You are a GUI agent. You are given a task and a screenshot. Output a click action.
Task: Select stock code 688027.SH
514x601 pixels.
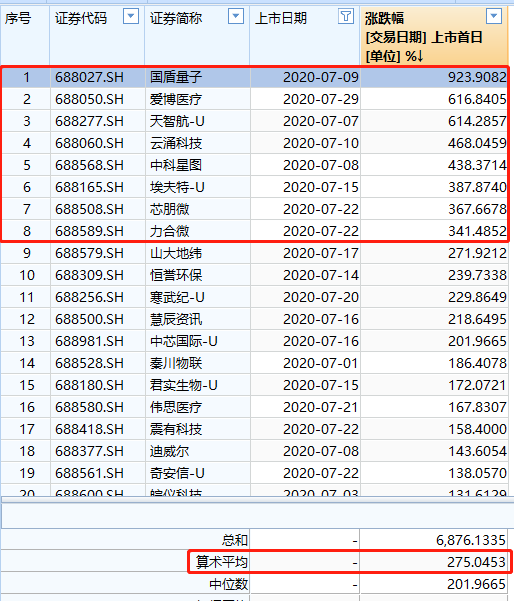coord(89,77)
